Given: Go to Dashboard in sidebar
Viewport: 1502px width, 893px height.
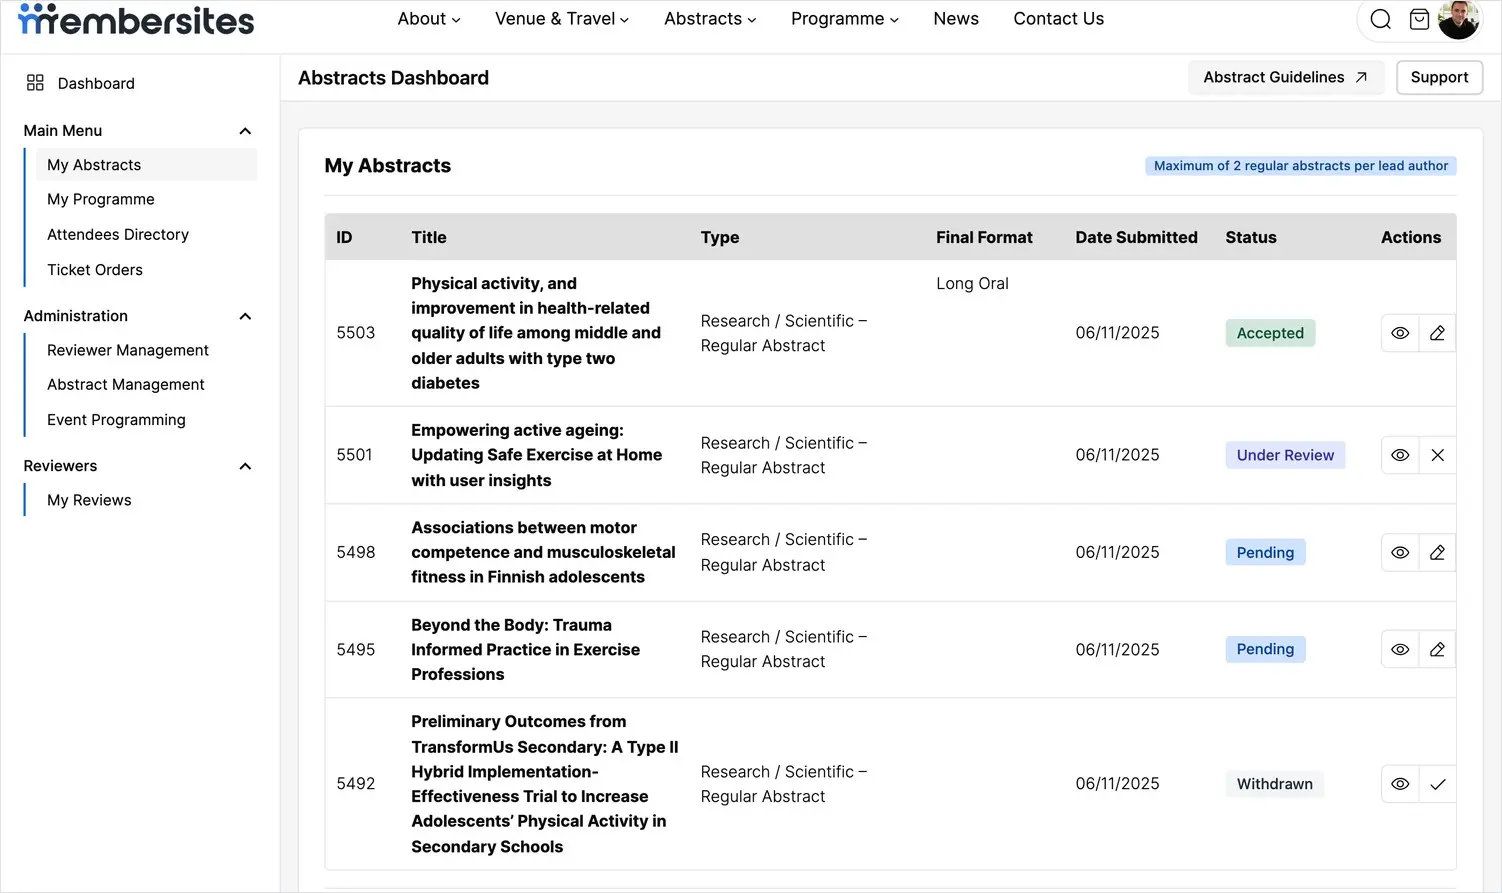Looking at the screenshot, I should [96, 83].
